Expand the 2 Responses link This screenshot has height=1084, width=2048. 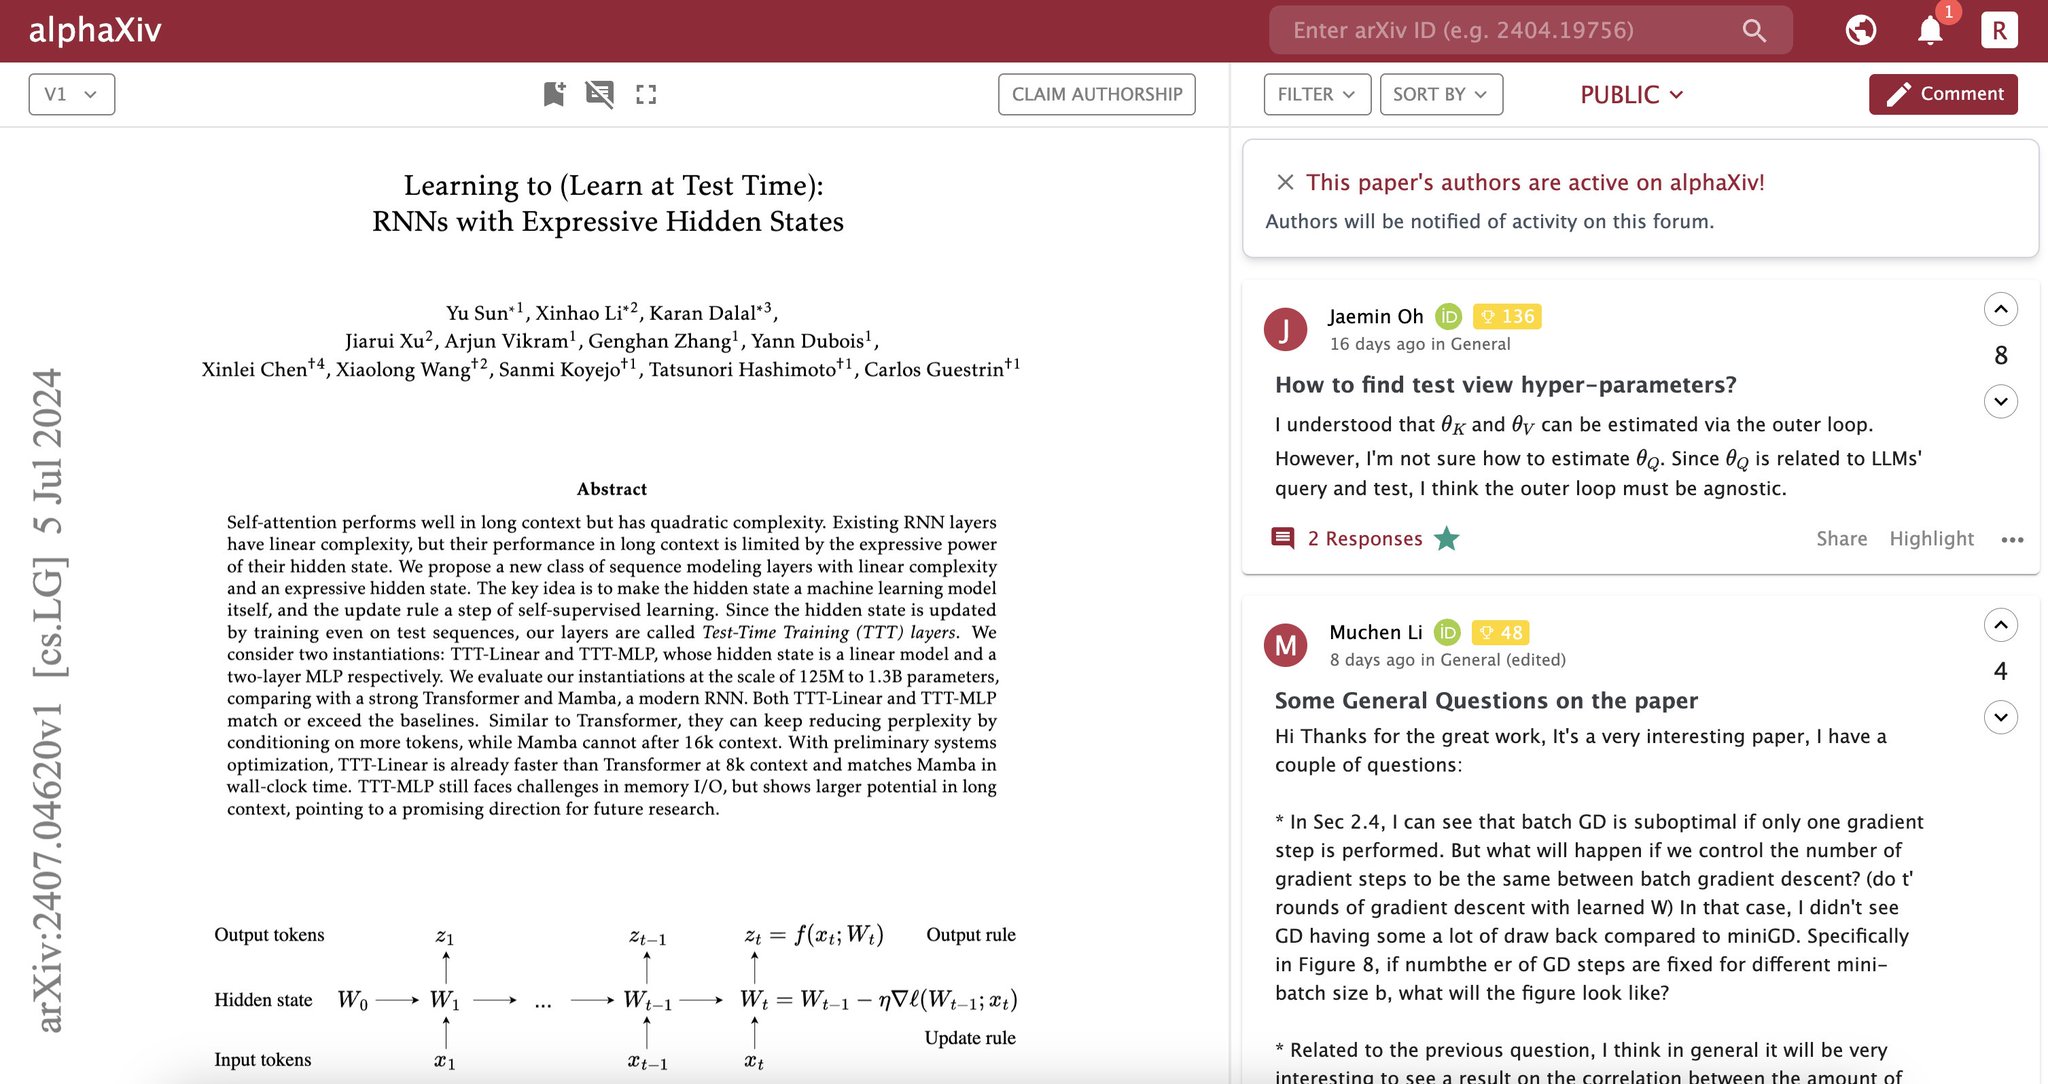coord(1364,538)
